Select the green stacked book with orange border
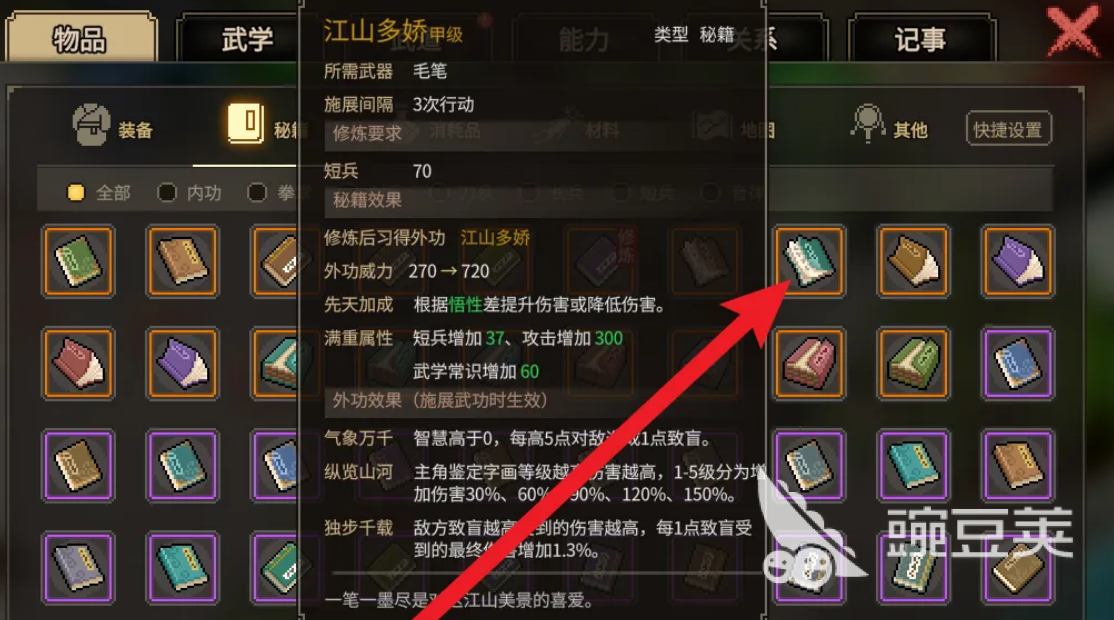 (913, 363)
